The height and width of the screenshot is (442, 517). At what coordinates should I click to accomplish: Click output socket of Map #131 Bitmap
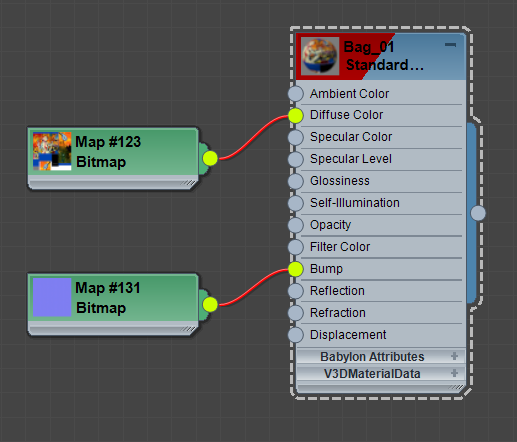[x=210, y=304]
